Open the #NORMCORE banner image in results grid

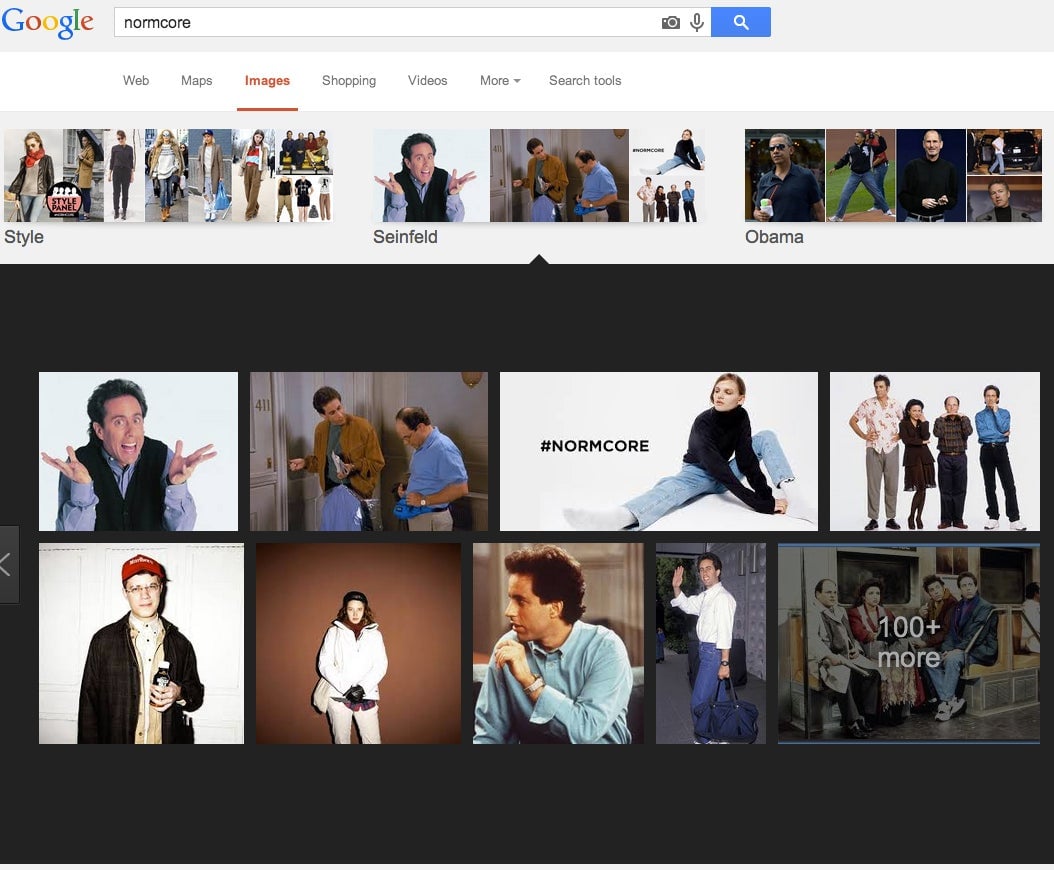tap(659, 451)
